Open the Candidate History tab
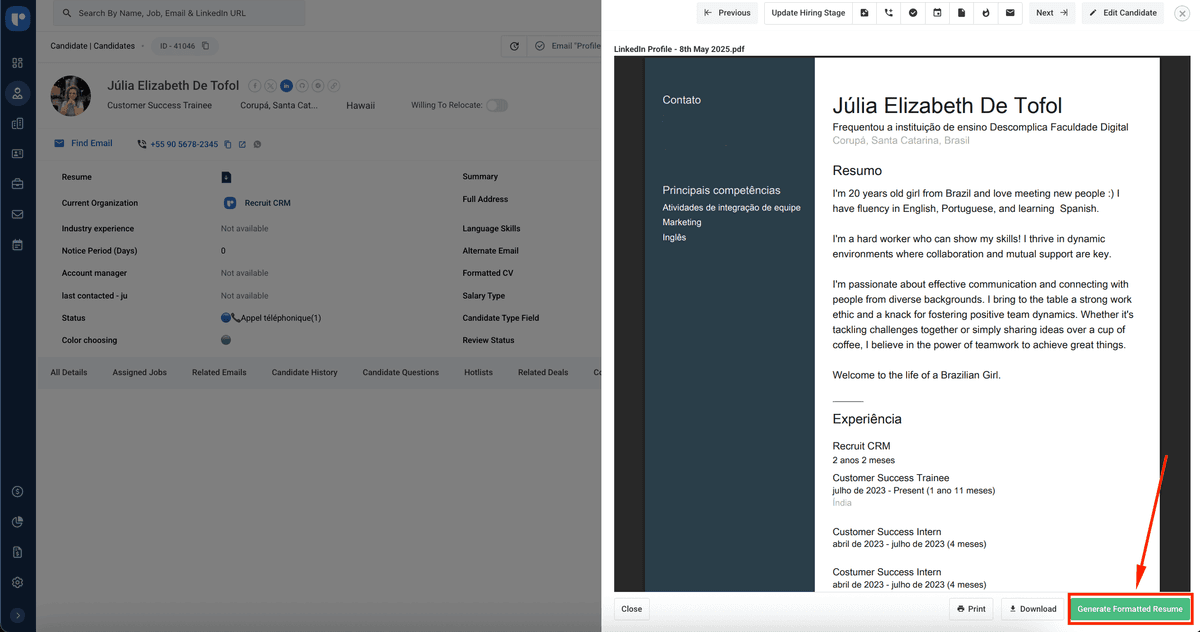Image resolution: width=1200 pixels, height=632 pixels. pyautogui.click(x=305, y=371)
